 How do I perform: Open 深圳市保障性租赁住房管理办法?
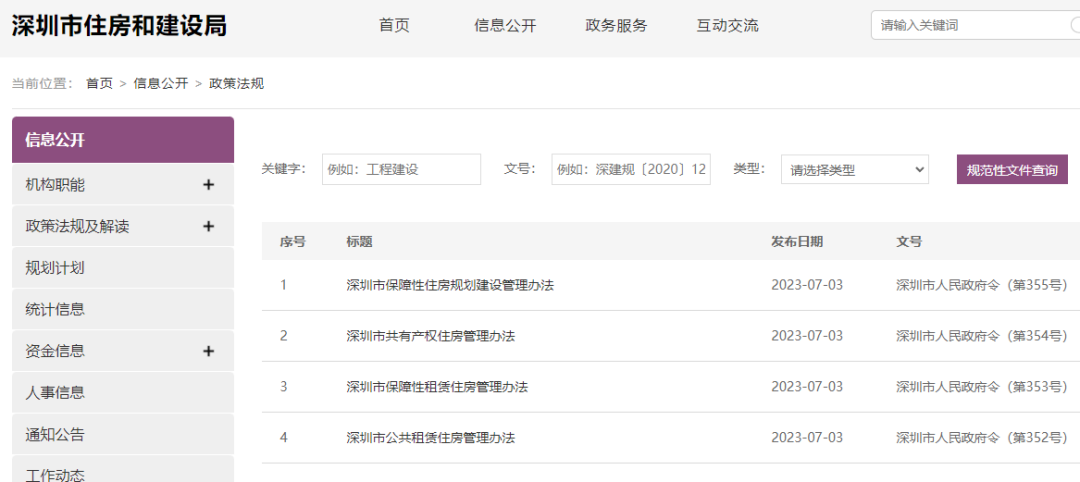437,387
